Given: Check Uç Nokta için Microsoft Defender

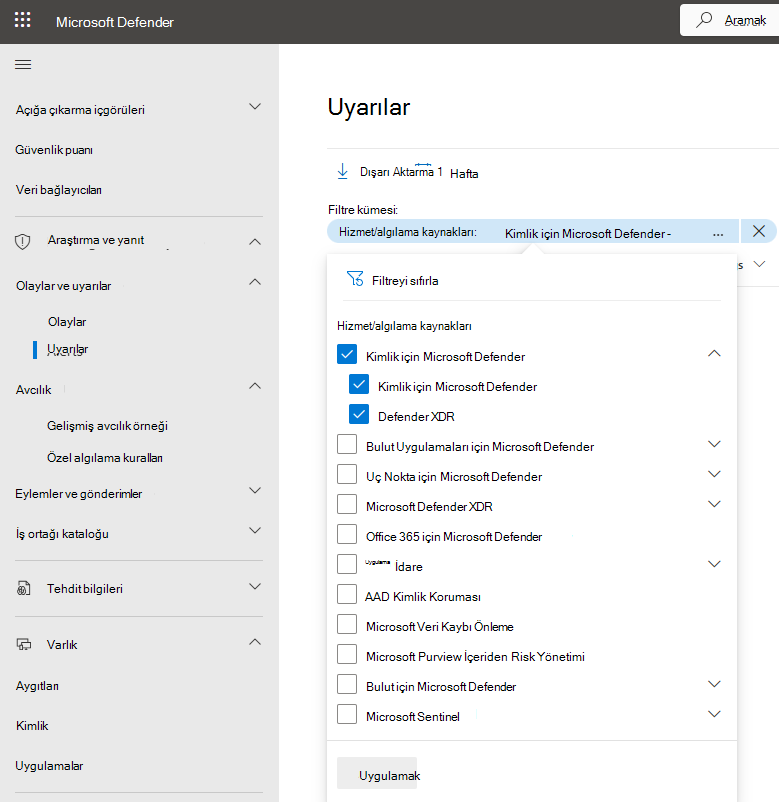Looking at the screenshot, I should click(x=347, y=474).
